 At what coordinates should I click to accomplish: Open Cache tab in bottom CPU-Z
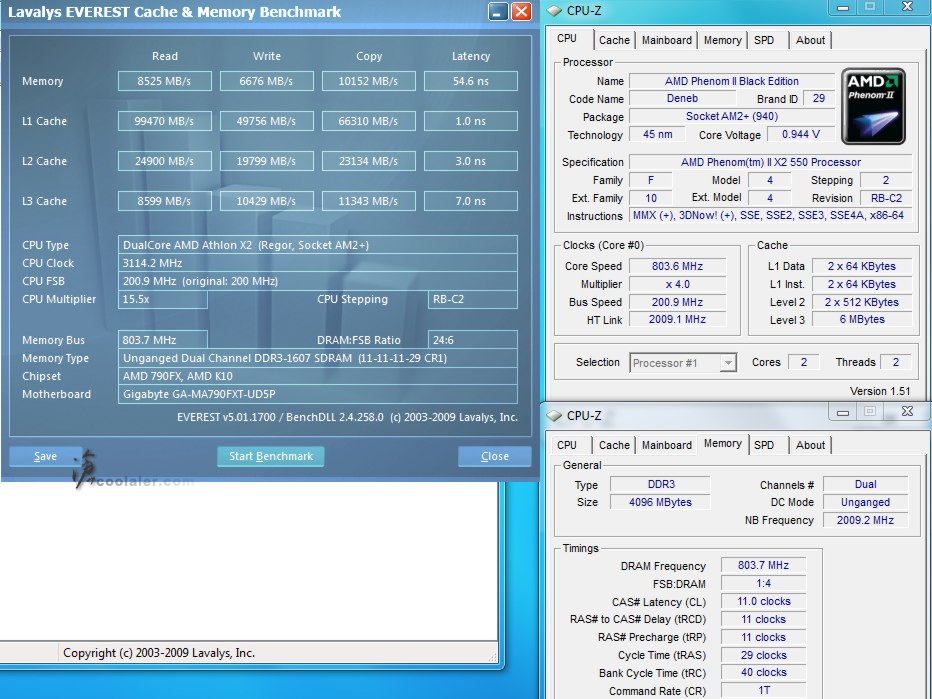pyautogui.click(x=614, y=445)
